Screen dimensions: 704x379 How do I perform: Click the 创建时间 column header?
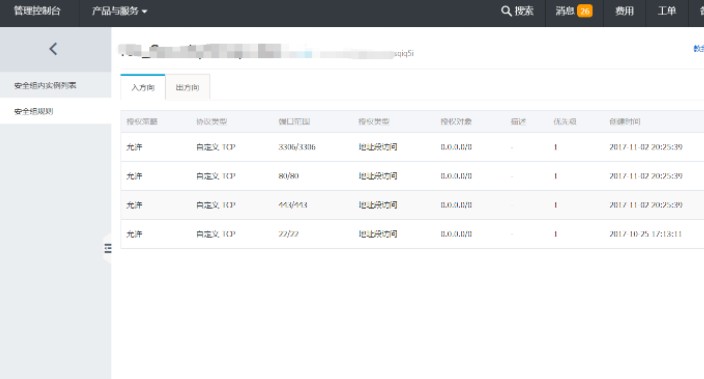pos(625,121)
